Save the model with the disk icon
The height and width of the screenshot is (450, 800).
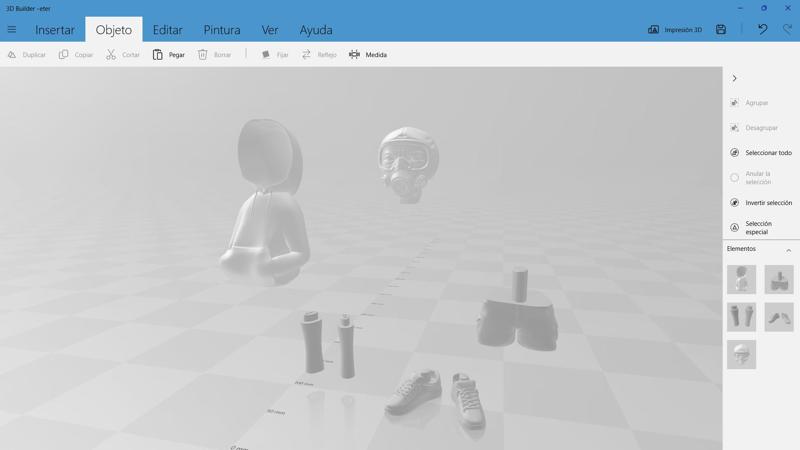[720, 30]
